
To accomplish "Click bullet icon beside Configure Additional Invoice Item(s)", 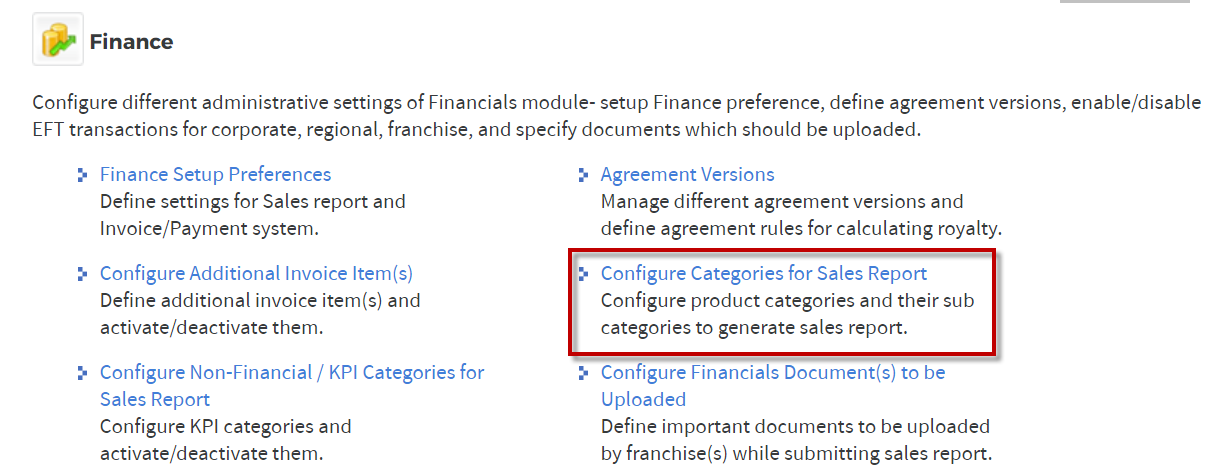I will (83, 274).
